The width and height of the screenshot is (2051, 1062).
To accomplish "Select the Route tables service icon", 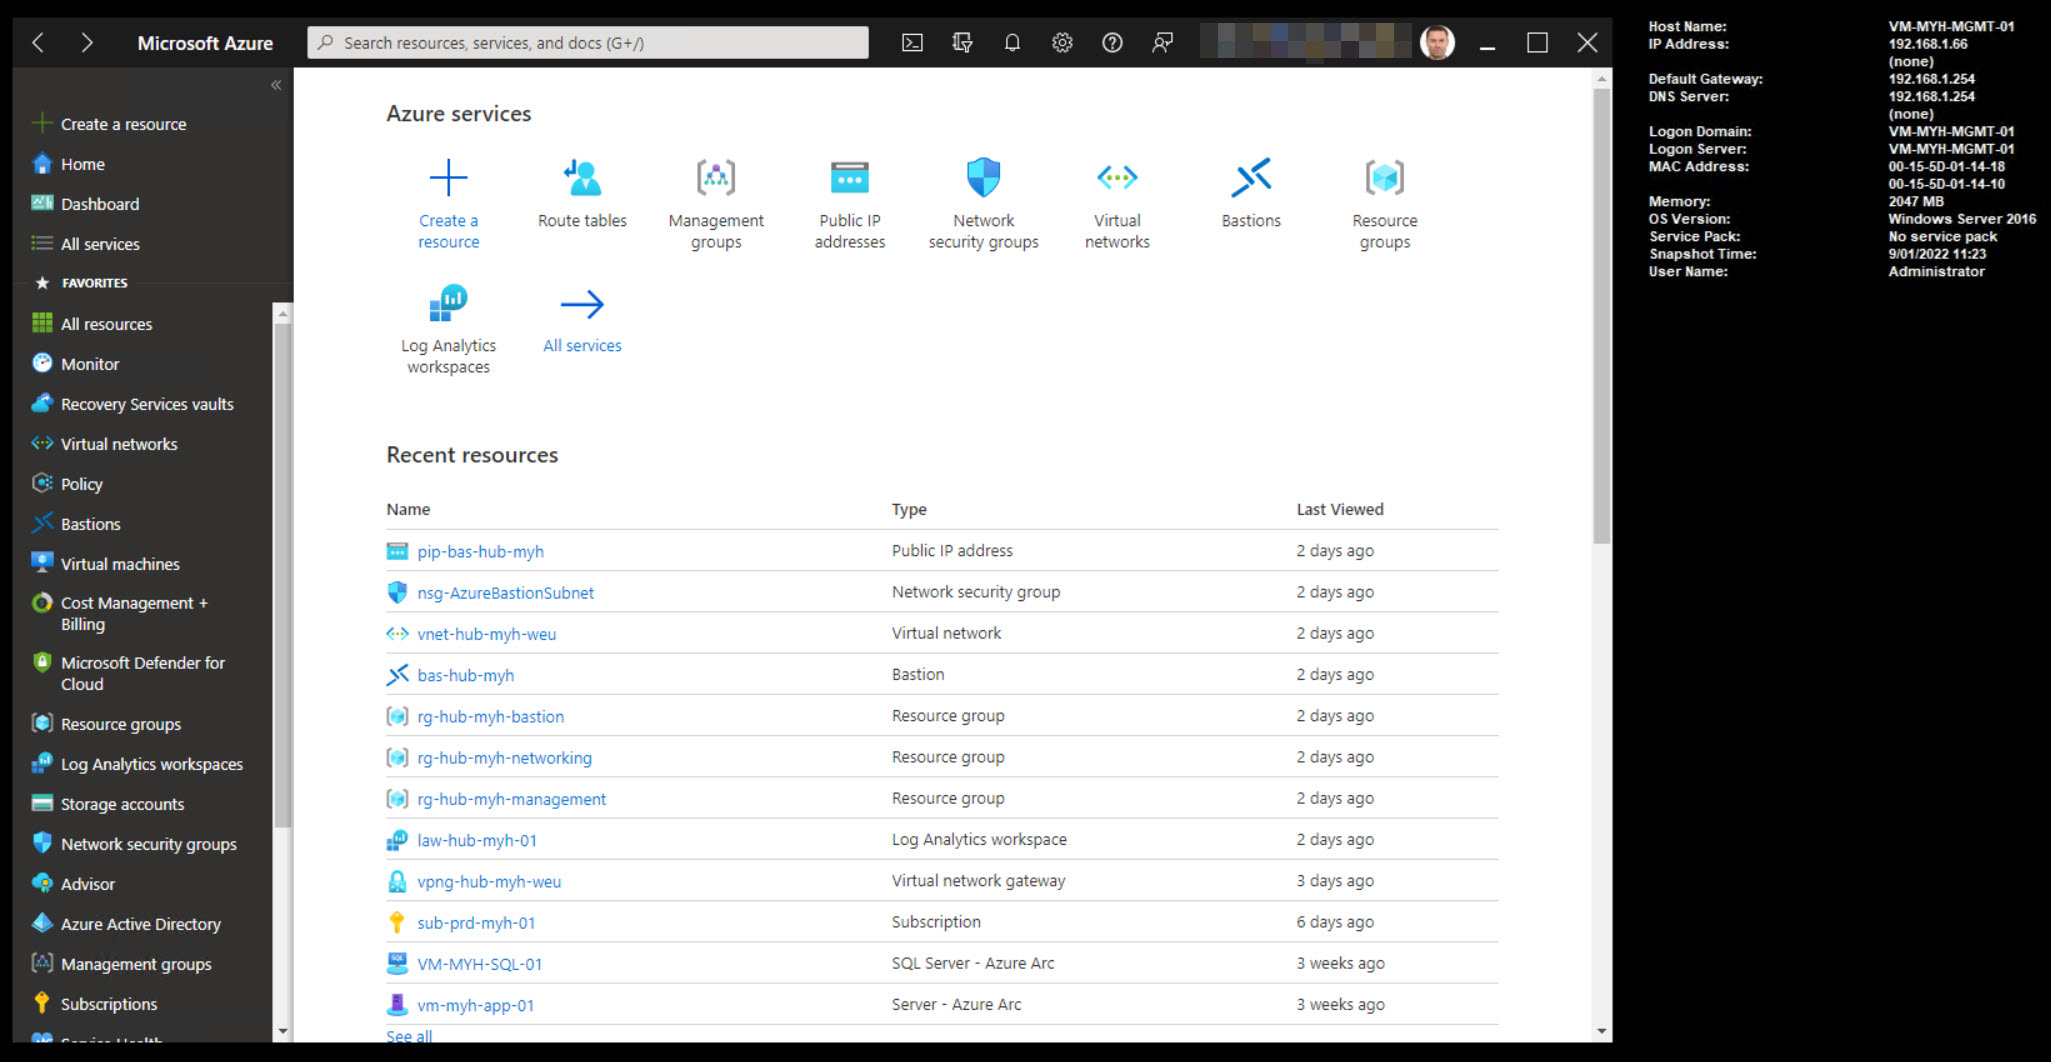I will pos(581,195).
